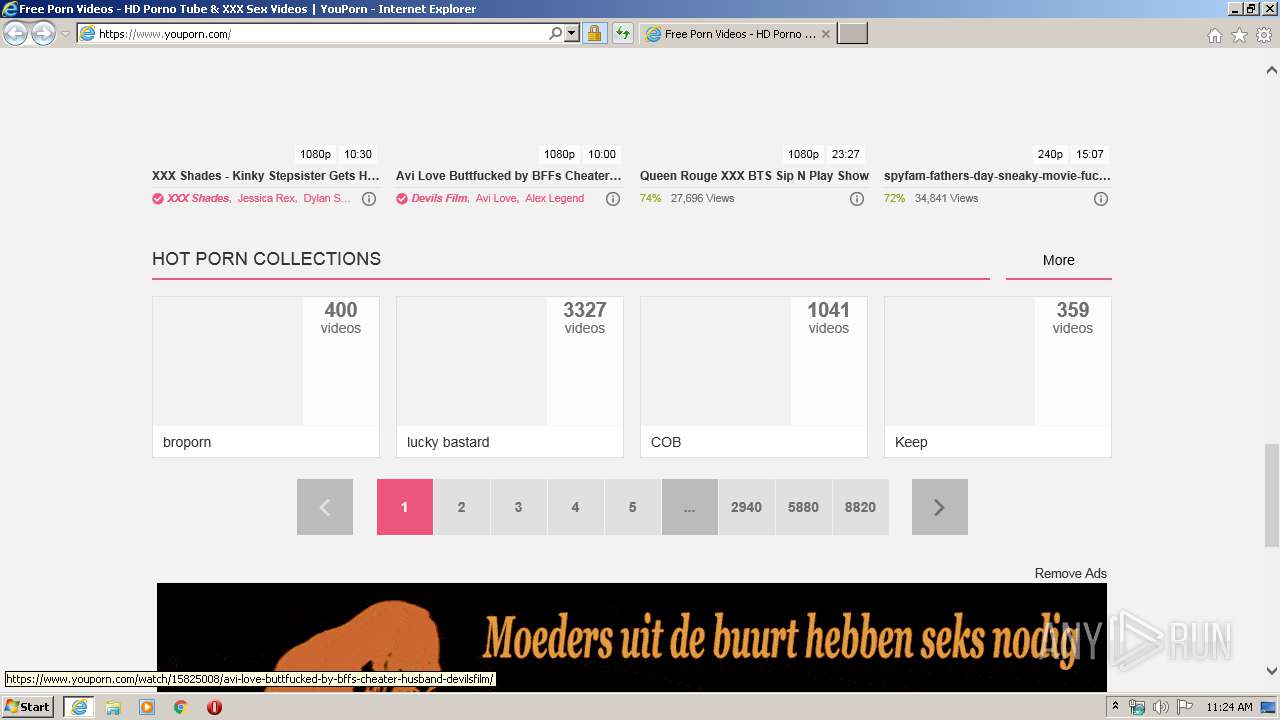This screenshot has height=720, width=1280.
Task: Click the Remove Ads link
Action: coord(1071,574)
